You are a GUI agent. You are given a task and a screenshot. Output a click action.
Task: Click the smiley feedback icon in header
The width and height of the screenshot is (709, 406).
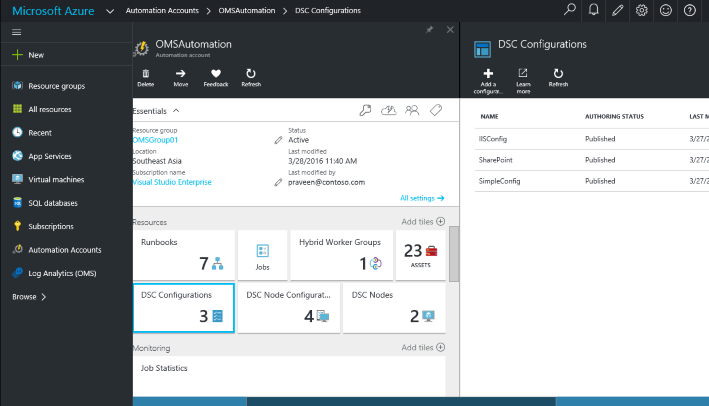(666, 10)
